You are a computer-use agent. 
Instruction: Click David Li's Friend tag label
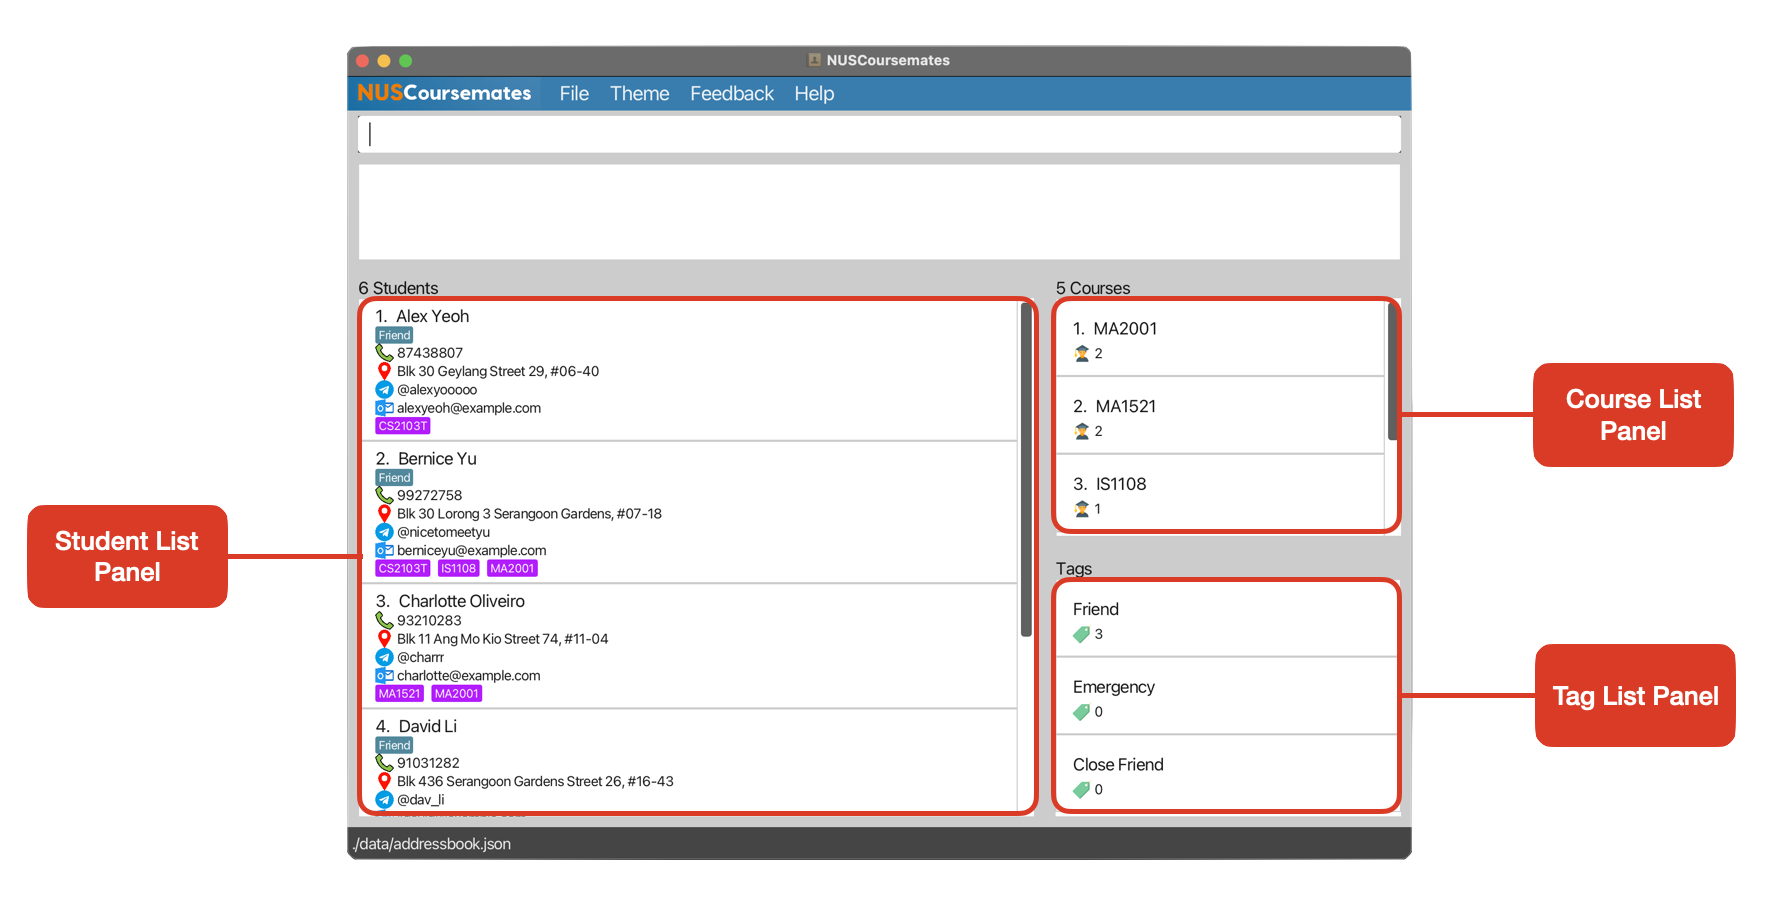(394, 745)
